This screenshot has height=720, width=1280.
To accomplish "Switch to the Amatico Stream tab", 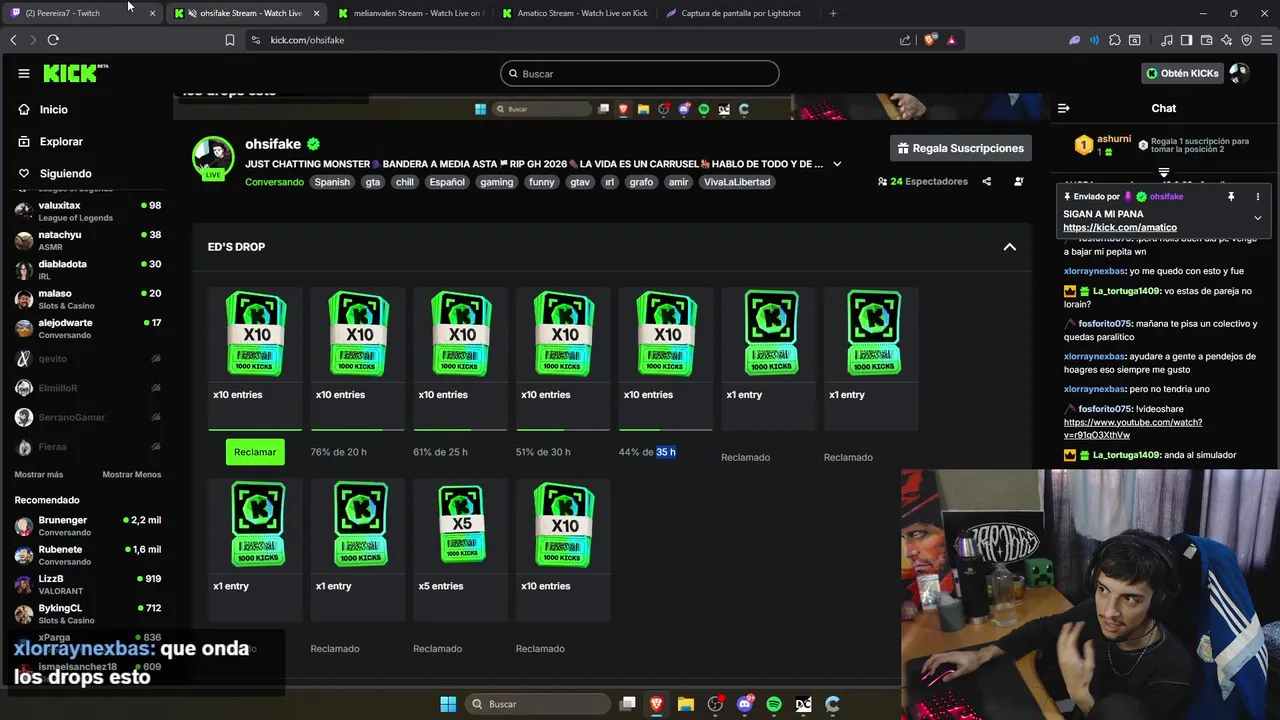I will (x=574, y=13).
